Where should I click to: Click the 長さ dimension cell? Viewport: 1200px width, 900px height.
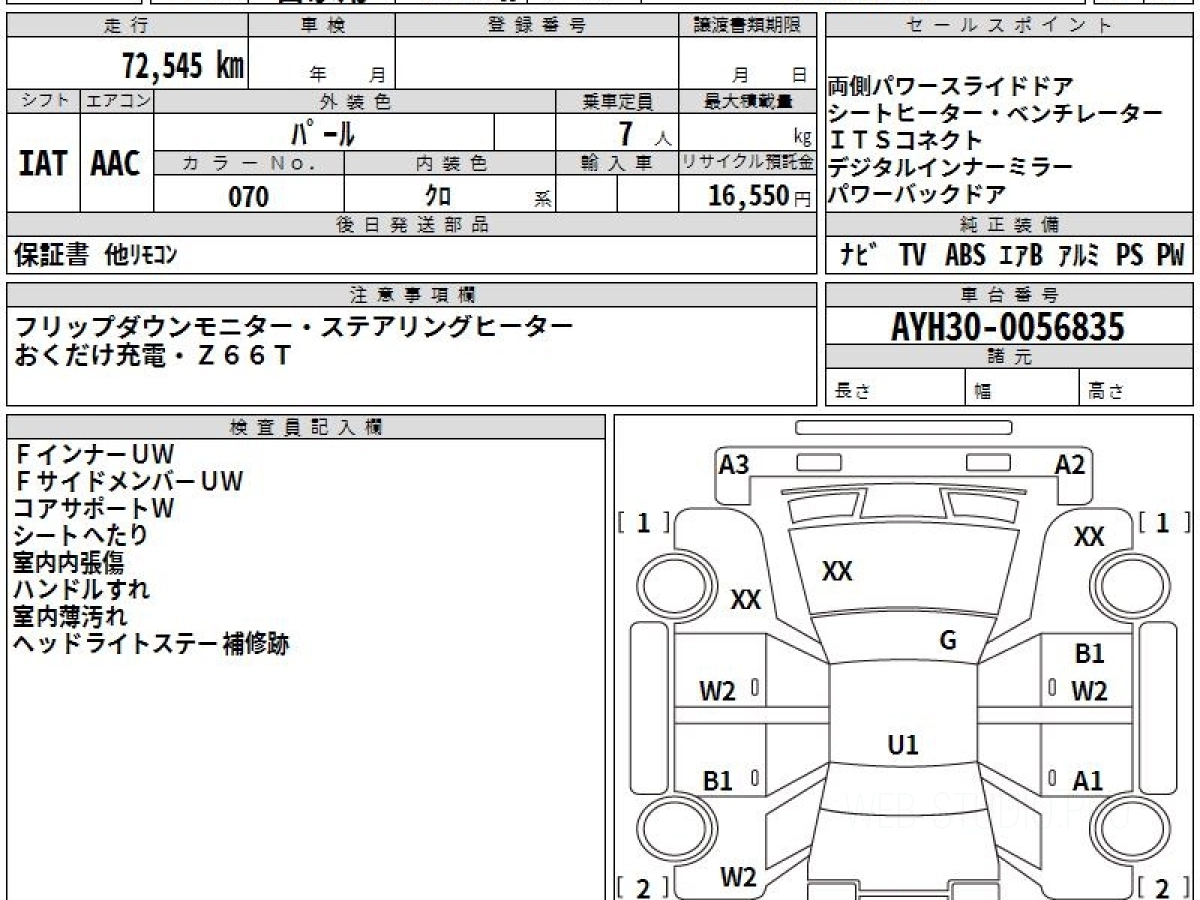[895, 389]
